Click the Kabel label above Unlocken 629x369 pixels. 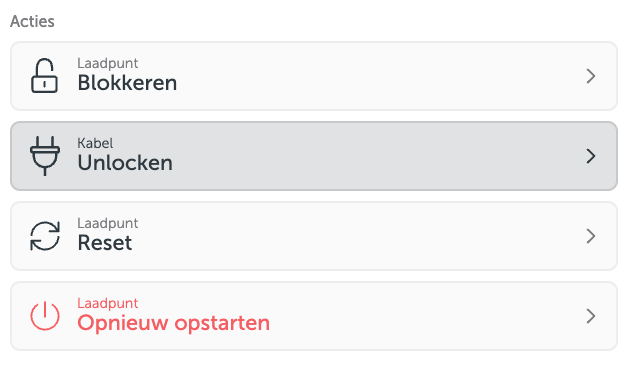(95, 143)
